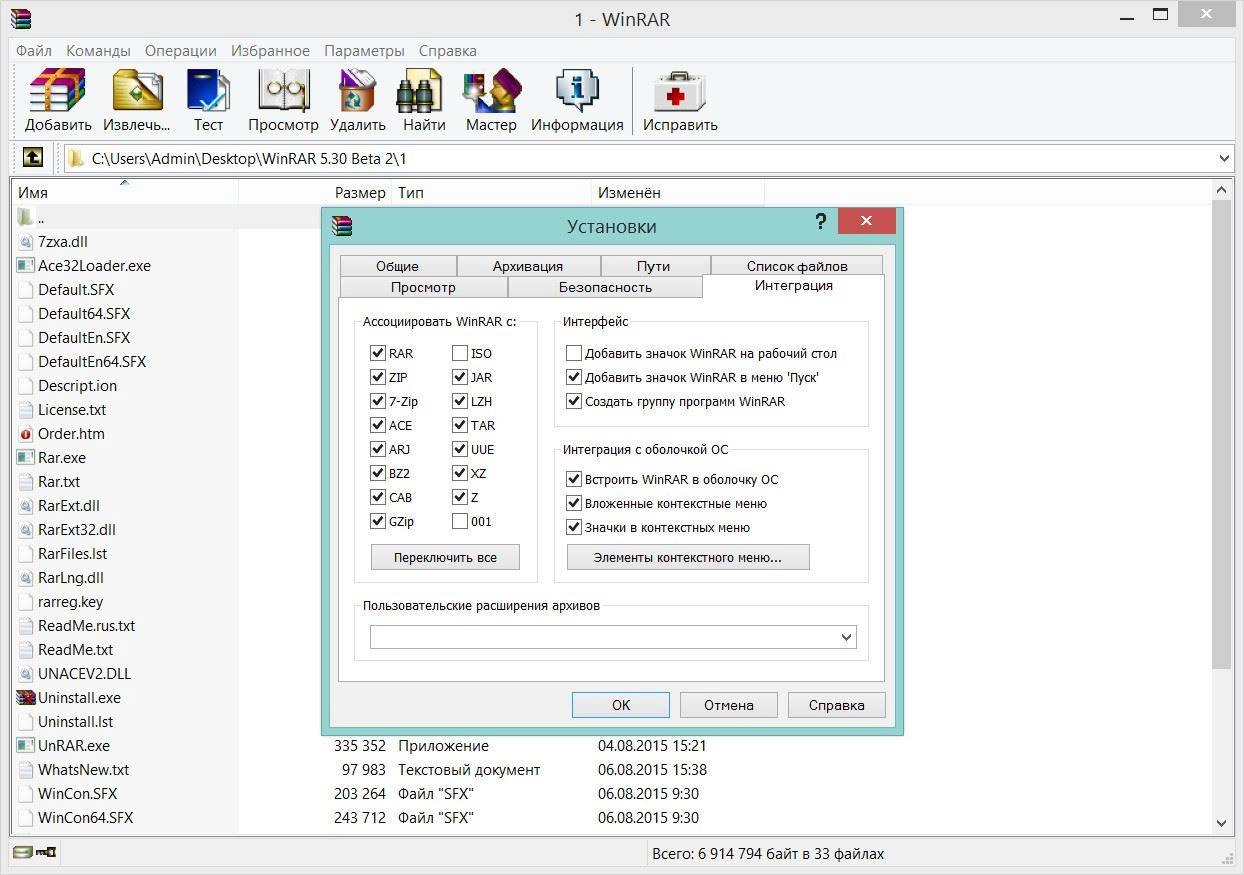
Task: Click the Извлечь toolbar icon
Action: 138,90
